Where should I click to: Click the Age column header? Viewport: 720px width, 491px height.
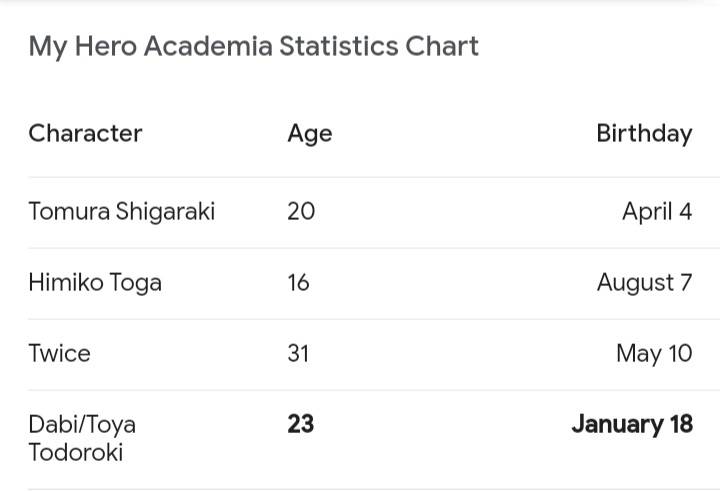coord(309,133)
